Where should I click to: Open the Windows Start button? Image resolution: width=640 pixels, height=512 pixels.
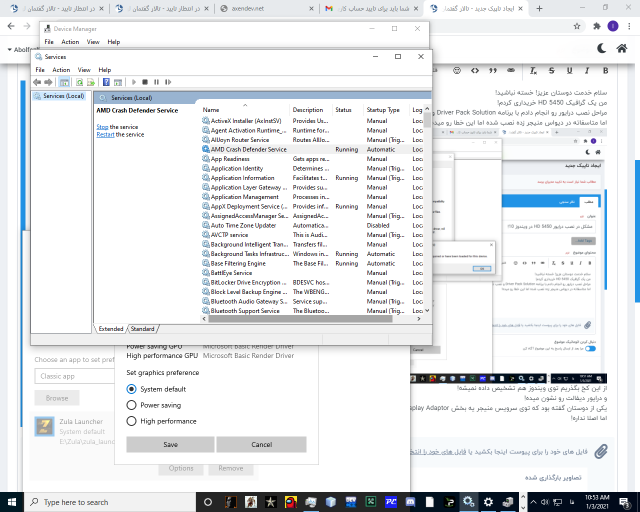pyautogui.click(x=12, y=501)
